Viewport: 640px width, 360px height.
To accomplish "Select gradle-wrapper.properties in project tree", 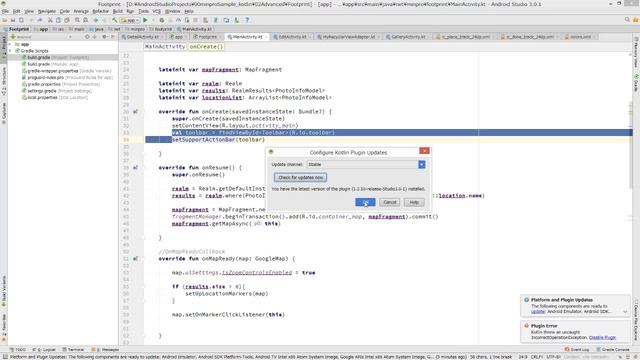I will click(x=66, y=71).
